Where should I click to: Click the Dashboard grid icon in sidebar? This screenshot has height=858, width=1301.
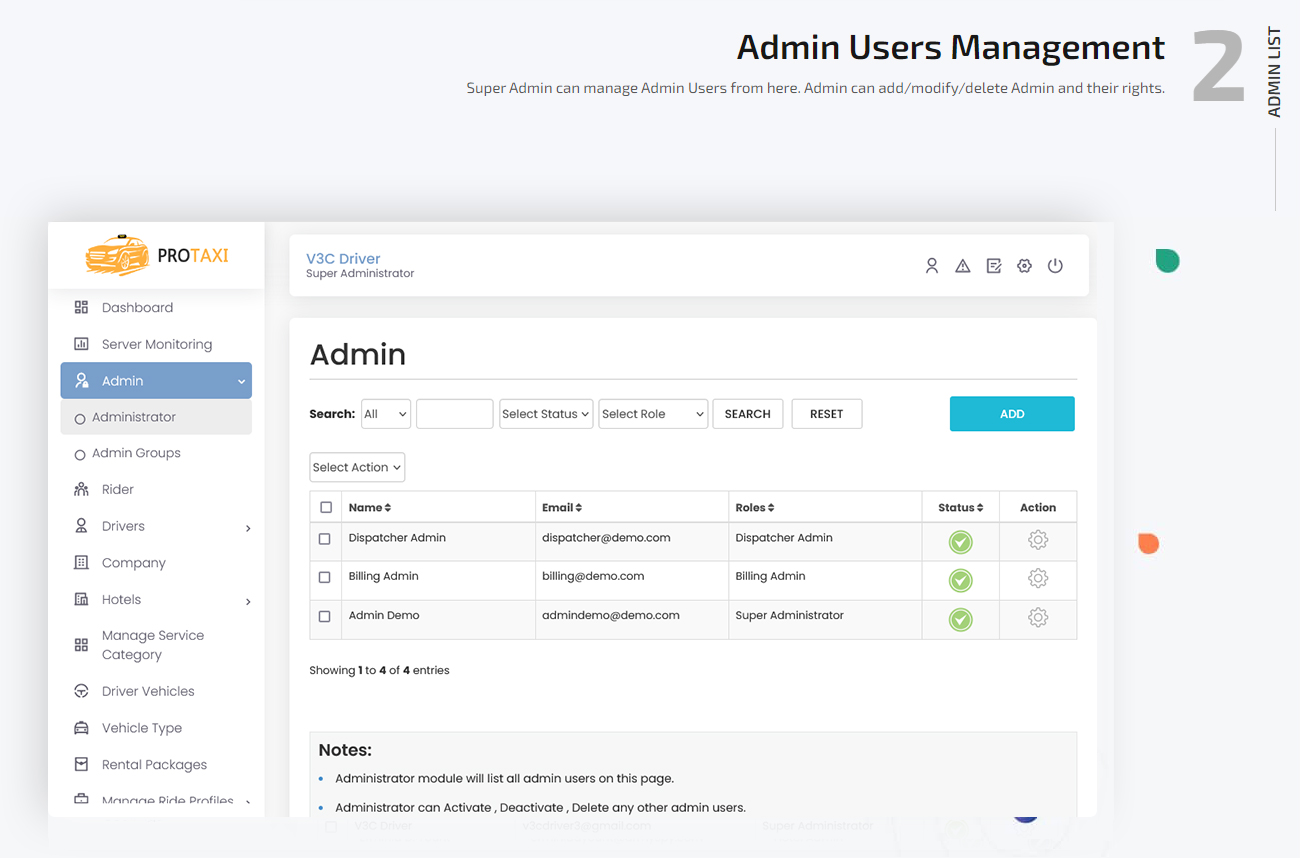(x=81, y=307)
